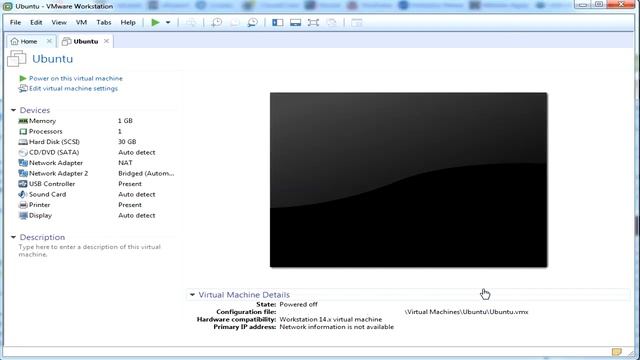The image size is (640, 360).
Task: Click the Sound Card icon
Action: (23, 195)
